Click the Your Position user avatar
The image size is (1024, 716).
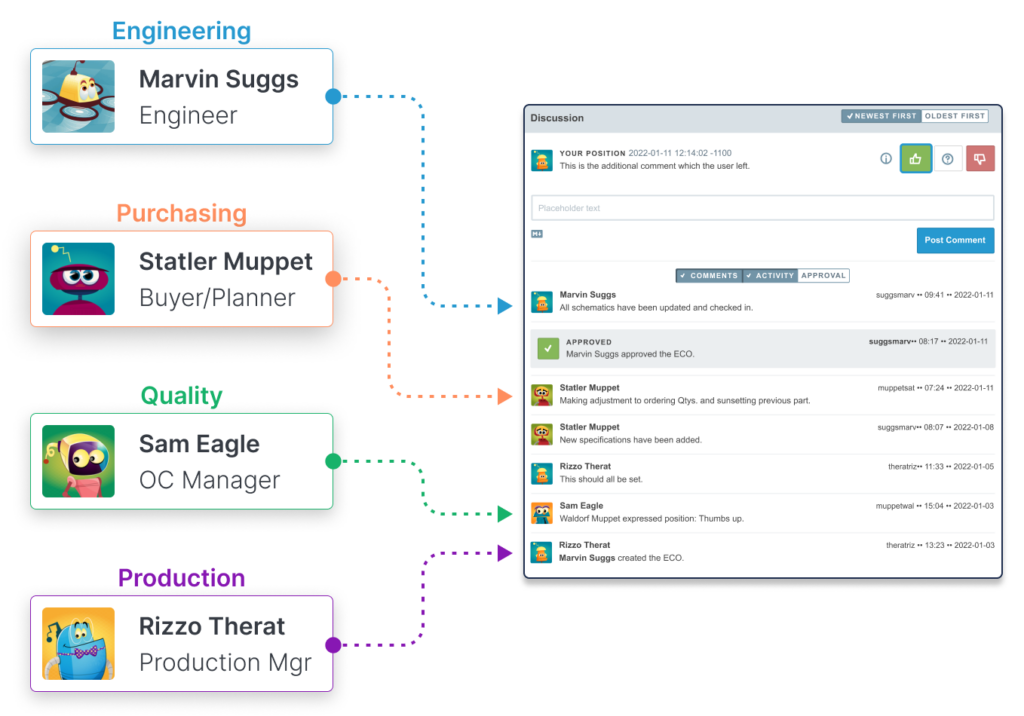(541, 160)
